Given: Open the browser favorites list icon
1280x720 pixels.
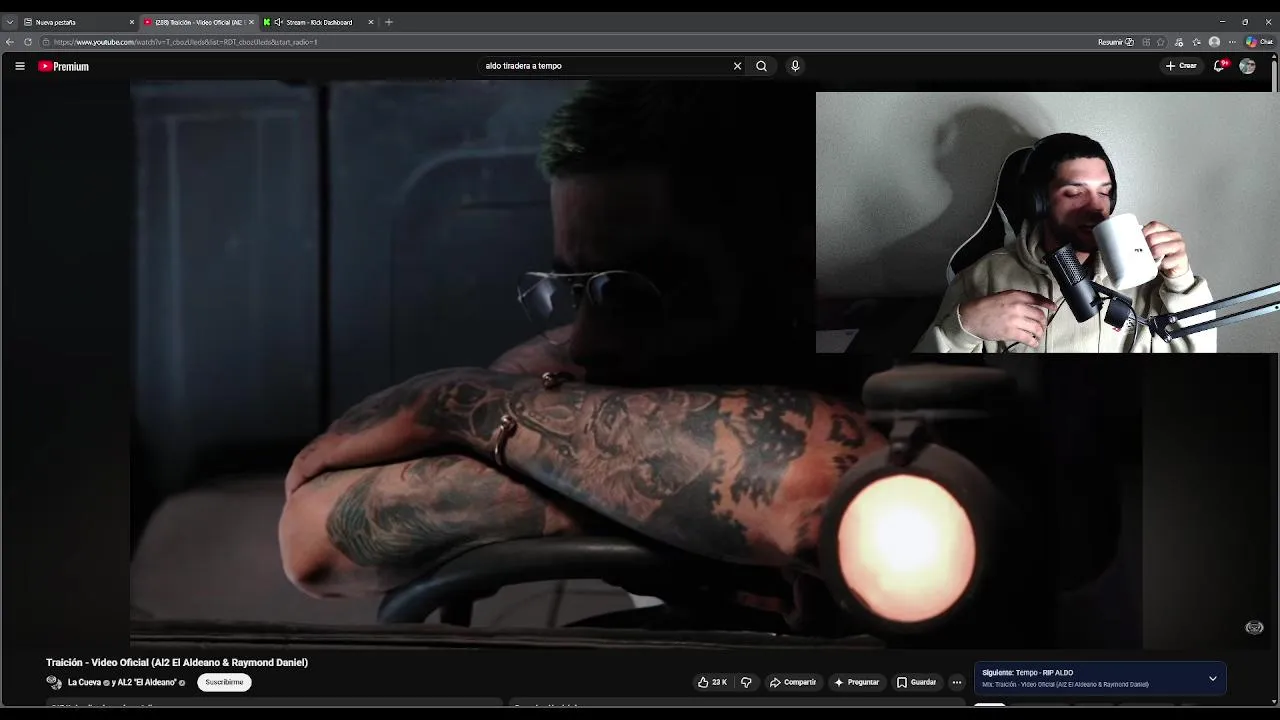Looking at the screenshot, I should (x=1197, y=42).
